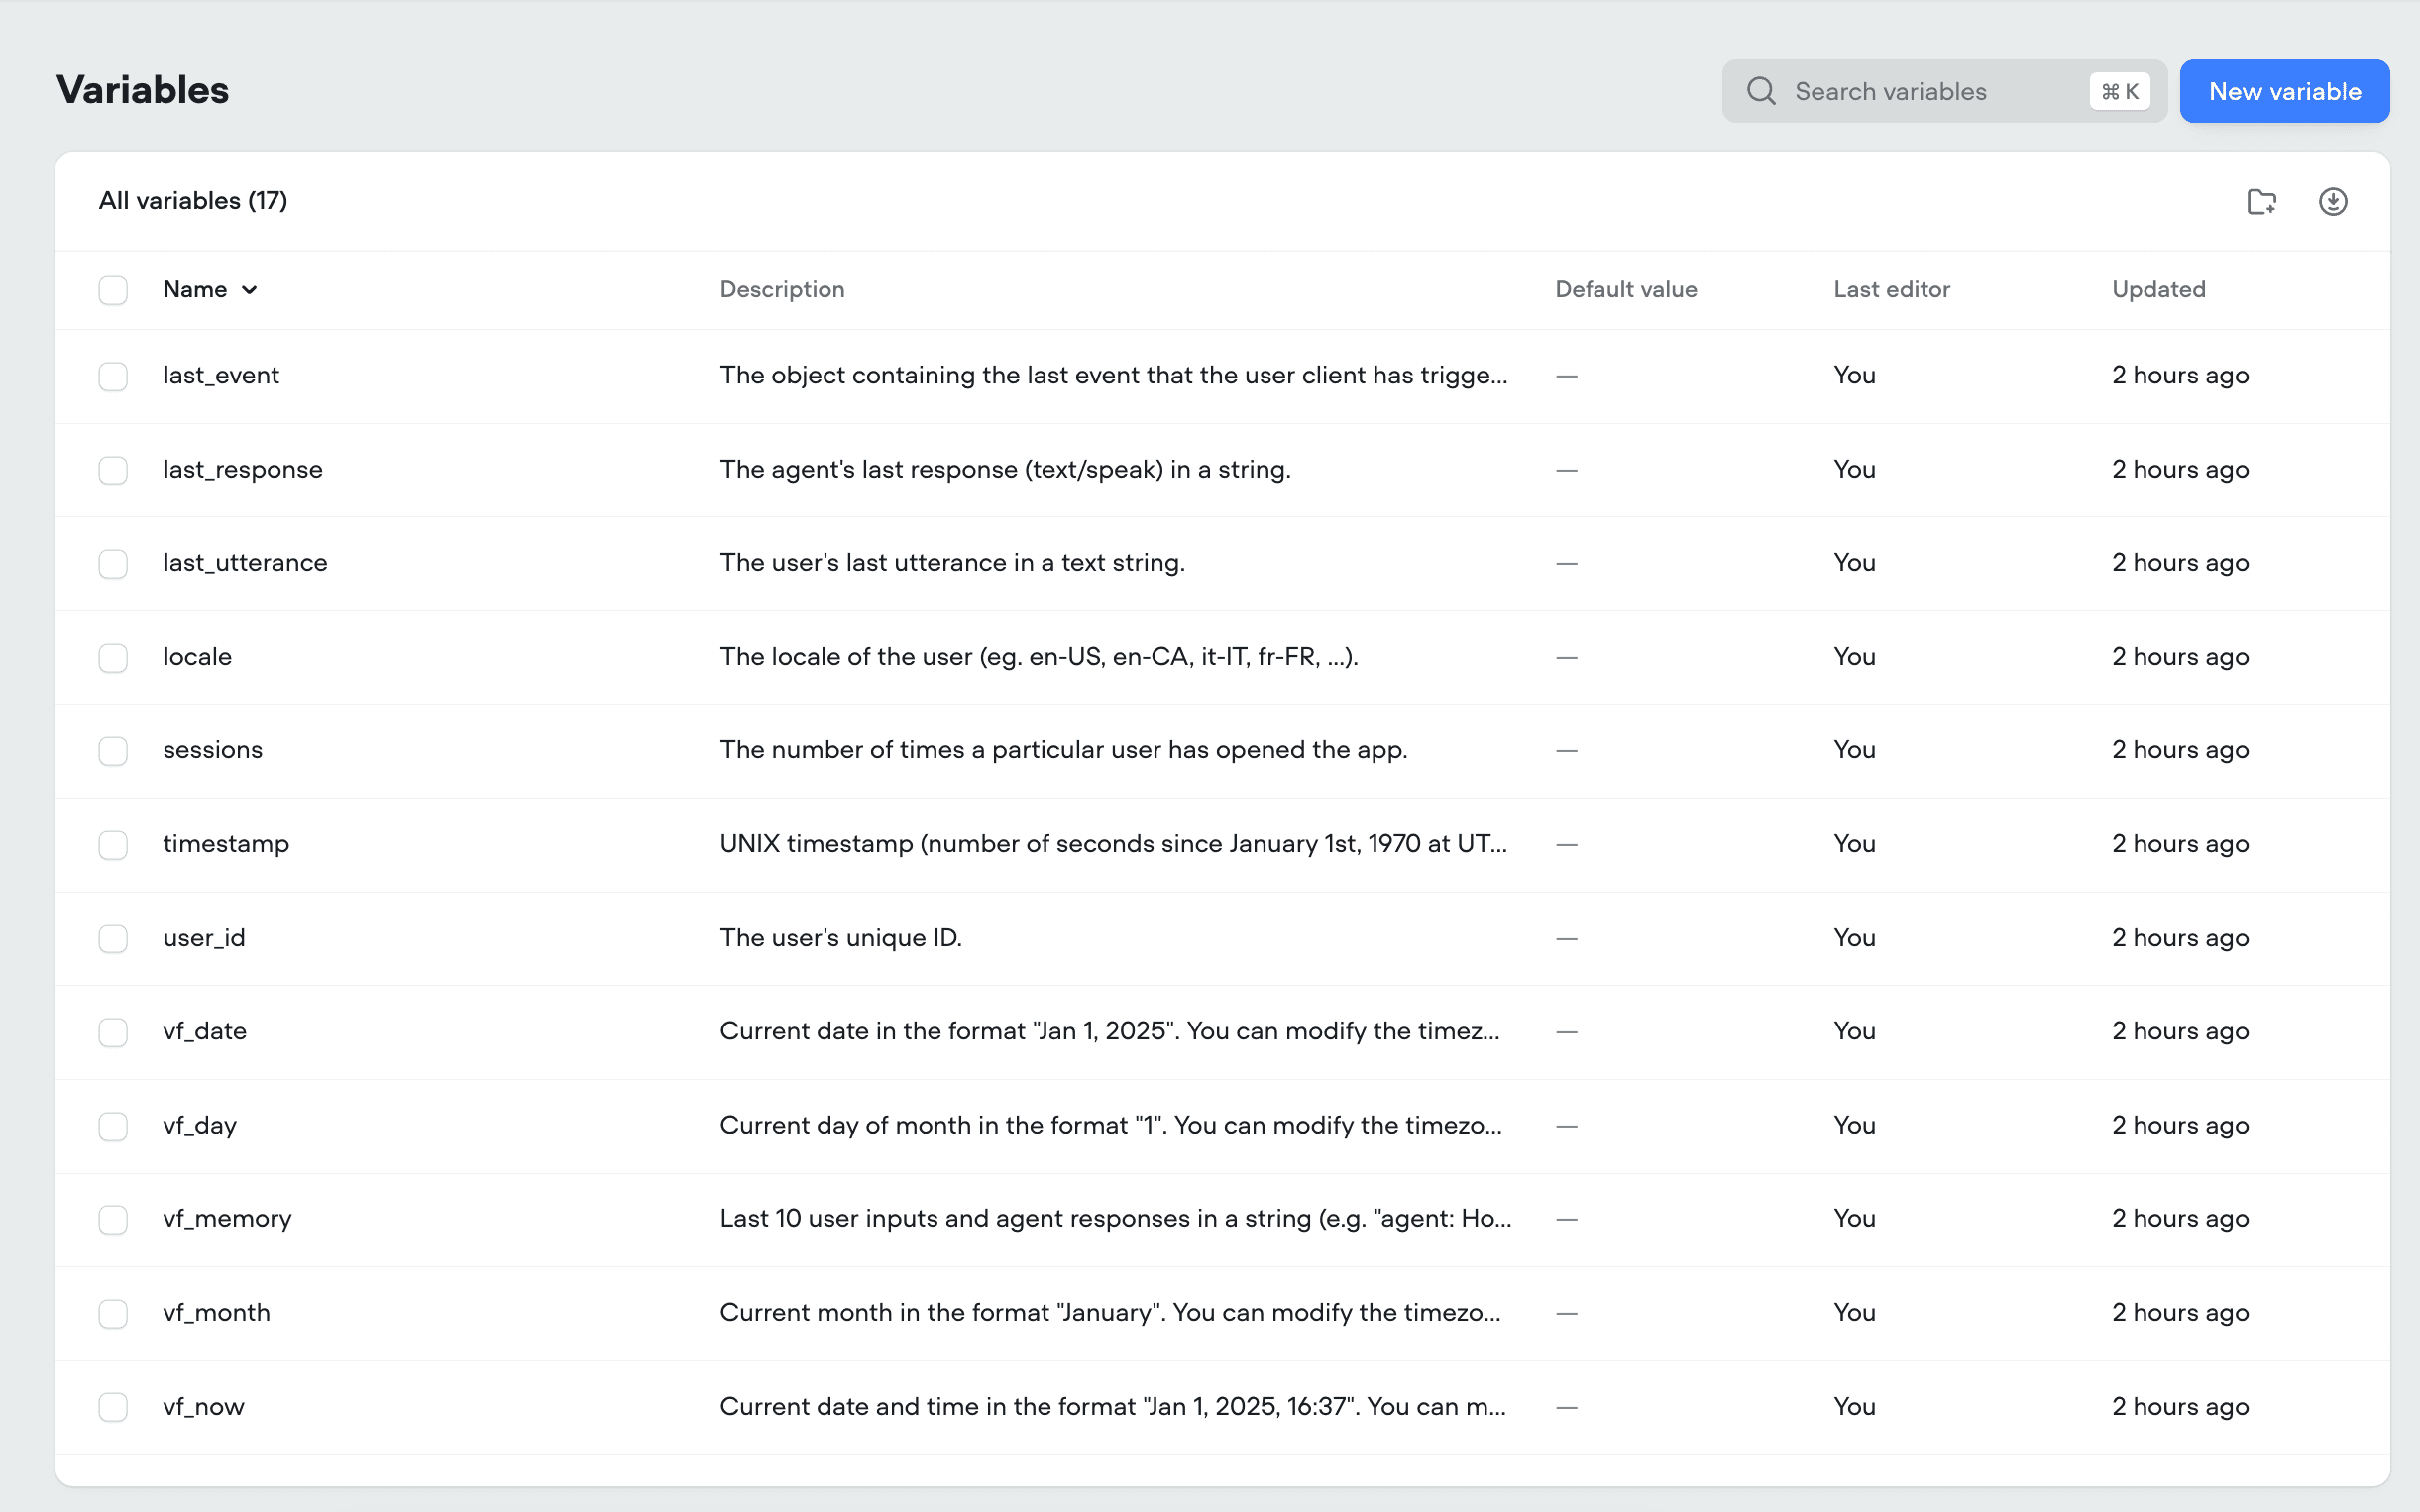Open the vf_memory variable
2420x1512 pixels.
coord(227,1218)
